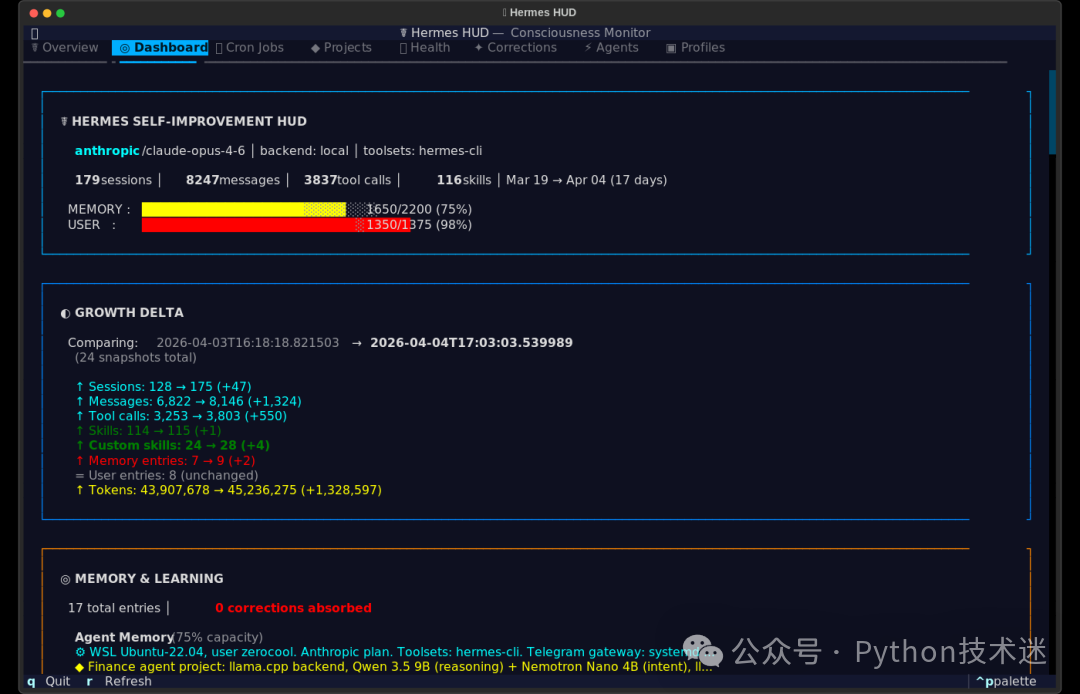Select the Overview trident icon

35,47
